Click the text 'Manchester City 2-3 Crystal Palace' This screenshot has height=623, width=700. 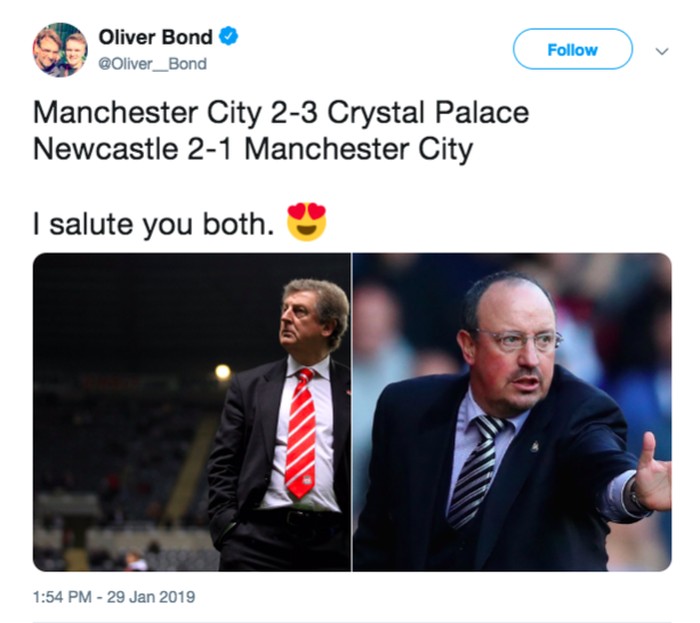pyautogui.click(x=280, y=113)
